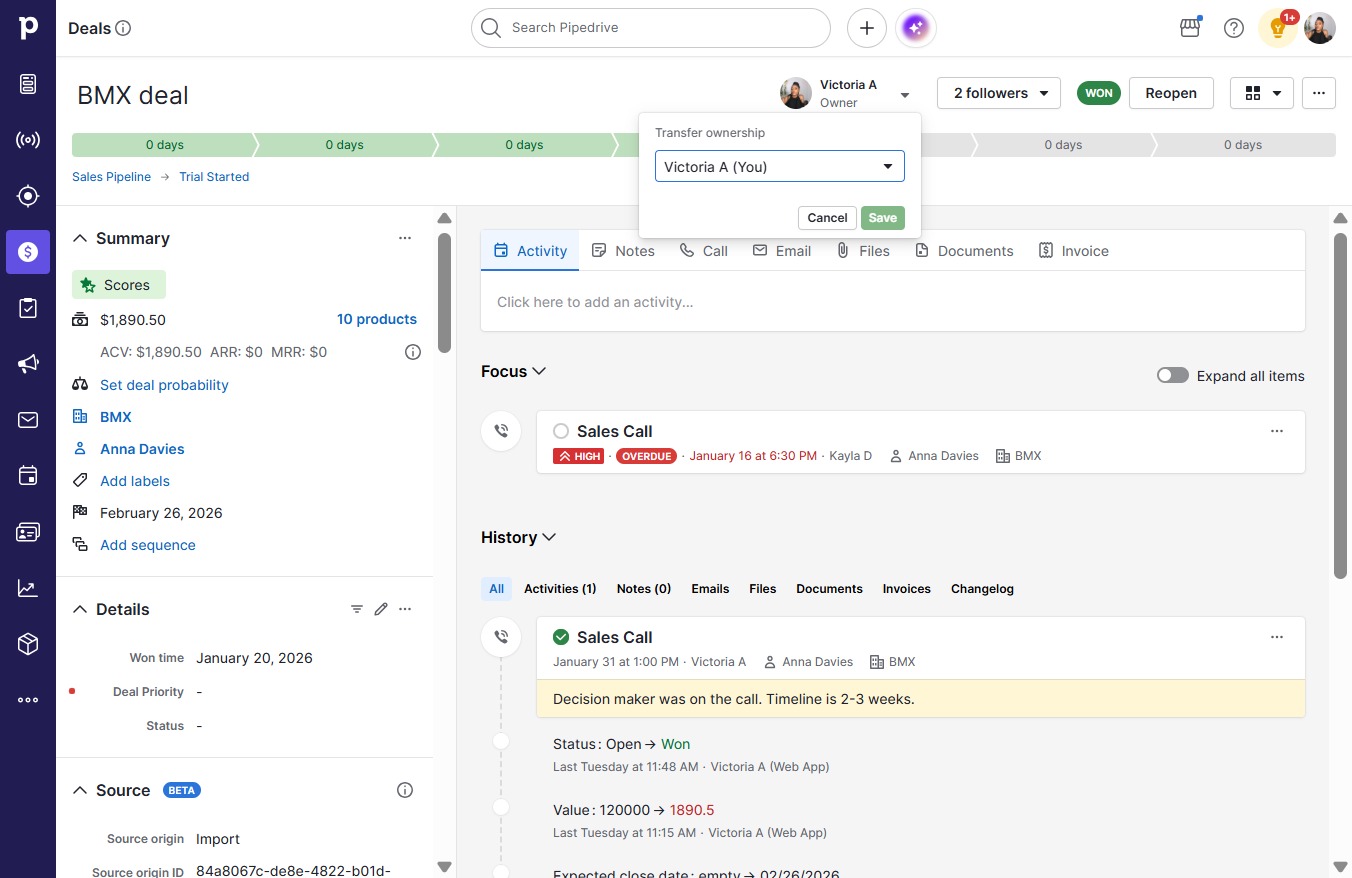
Task: Open the Details section more menu
Action: [405, 609]
